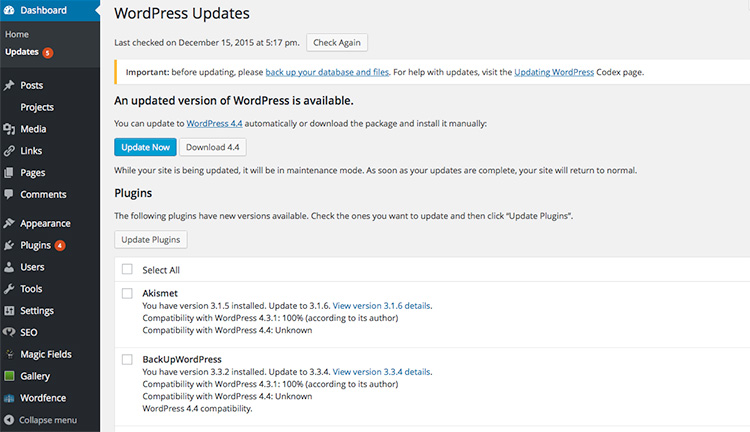The height and width of the screenshot is (432, 750).
Task: Open the Updating WordPress Codex link
Action: [x=554, y=72]
